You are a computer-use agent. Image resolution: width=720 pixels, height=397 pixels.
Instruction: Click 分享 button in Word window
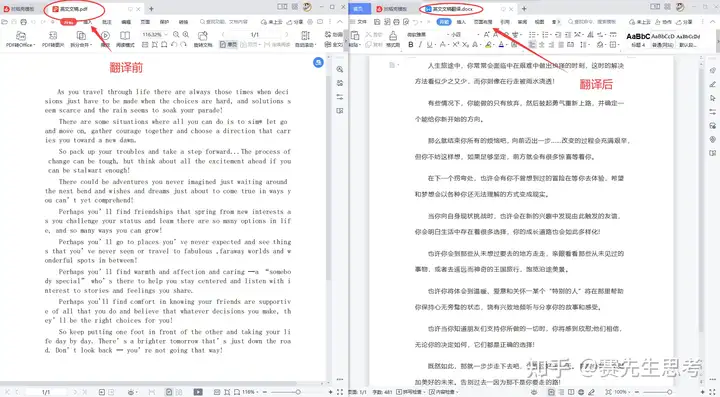[684, 22]
